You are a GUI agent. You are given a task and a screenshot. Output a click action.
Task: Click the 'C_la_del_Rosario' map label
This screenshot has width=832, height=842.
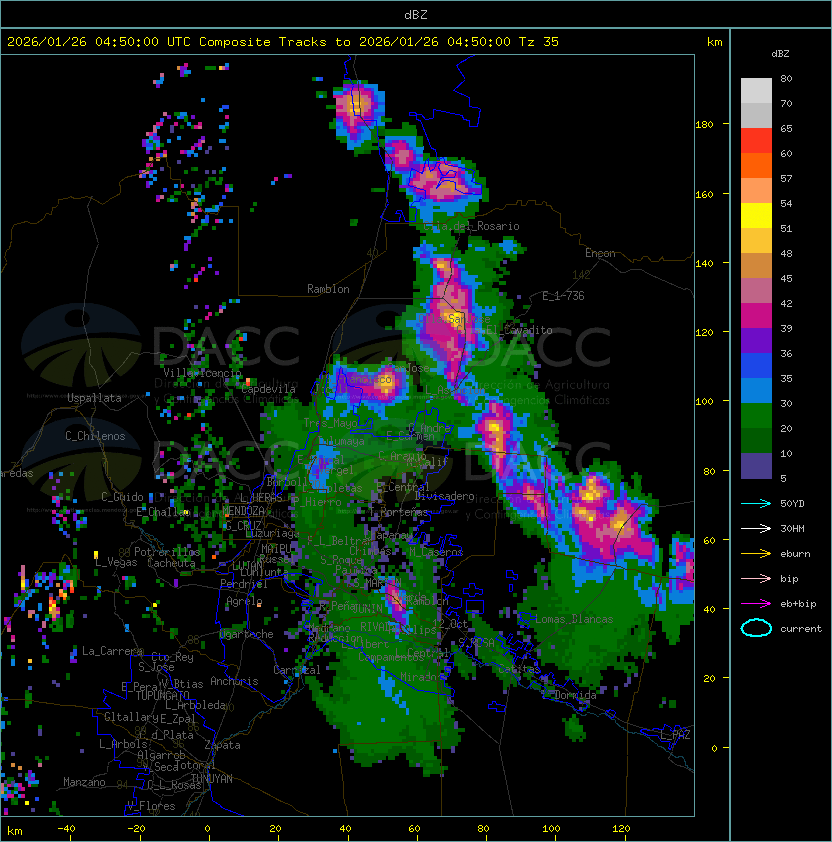pyautogui.click(x=471, y=226)
